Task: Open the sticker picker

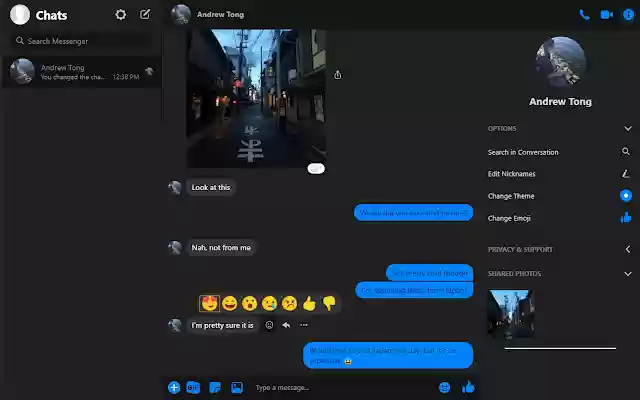Action: coord(215,387)
